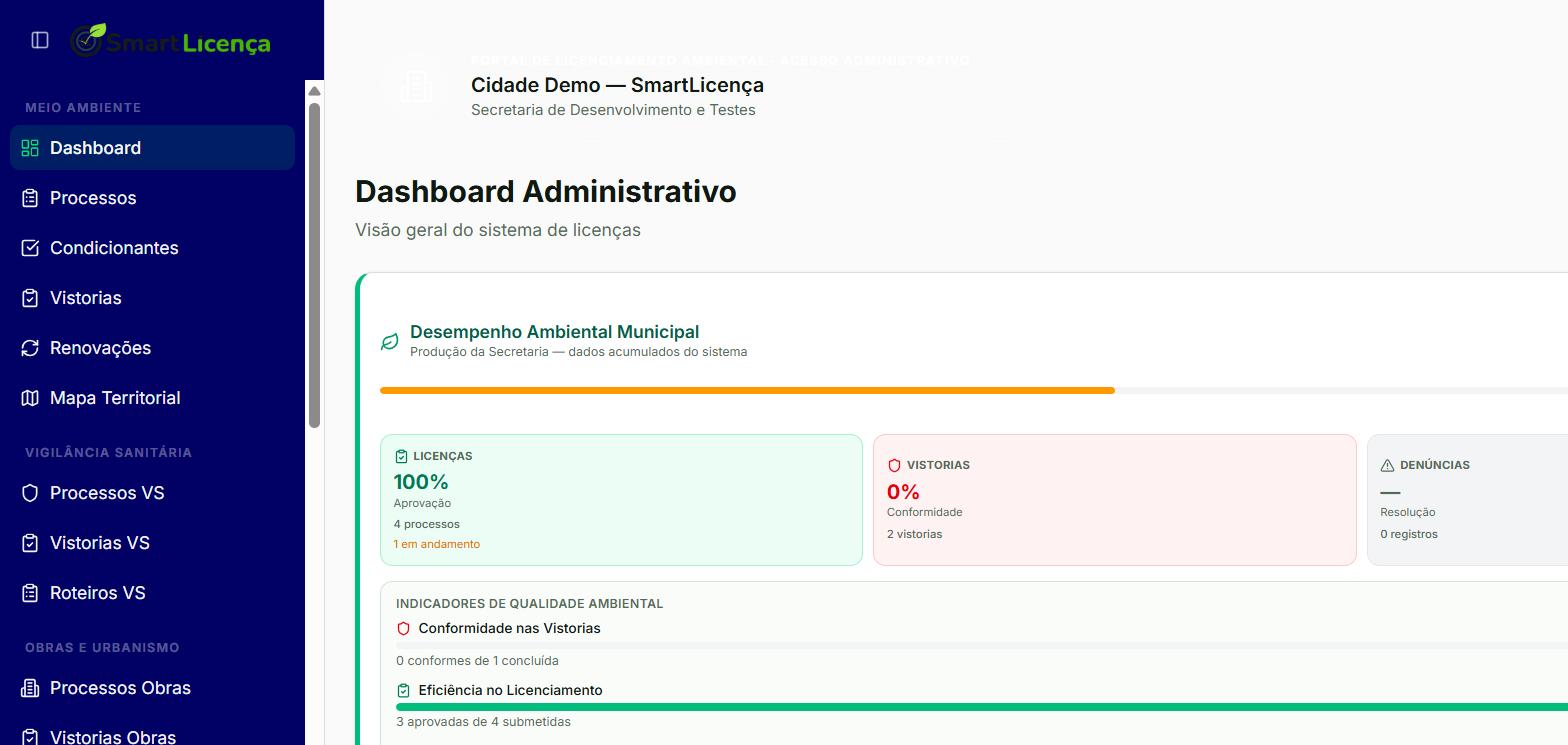This screenshot has height=745, width=1568.
Task: Click the Renovações refresh icon
Action: pyautogui.click(x=30, y=348)
